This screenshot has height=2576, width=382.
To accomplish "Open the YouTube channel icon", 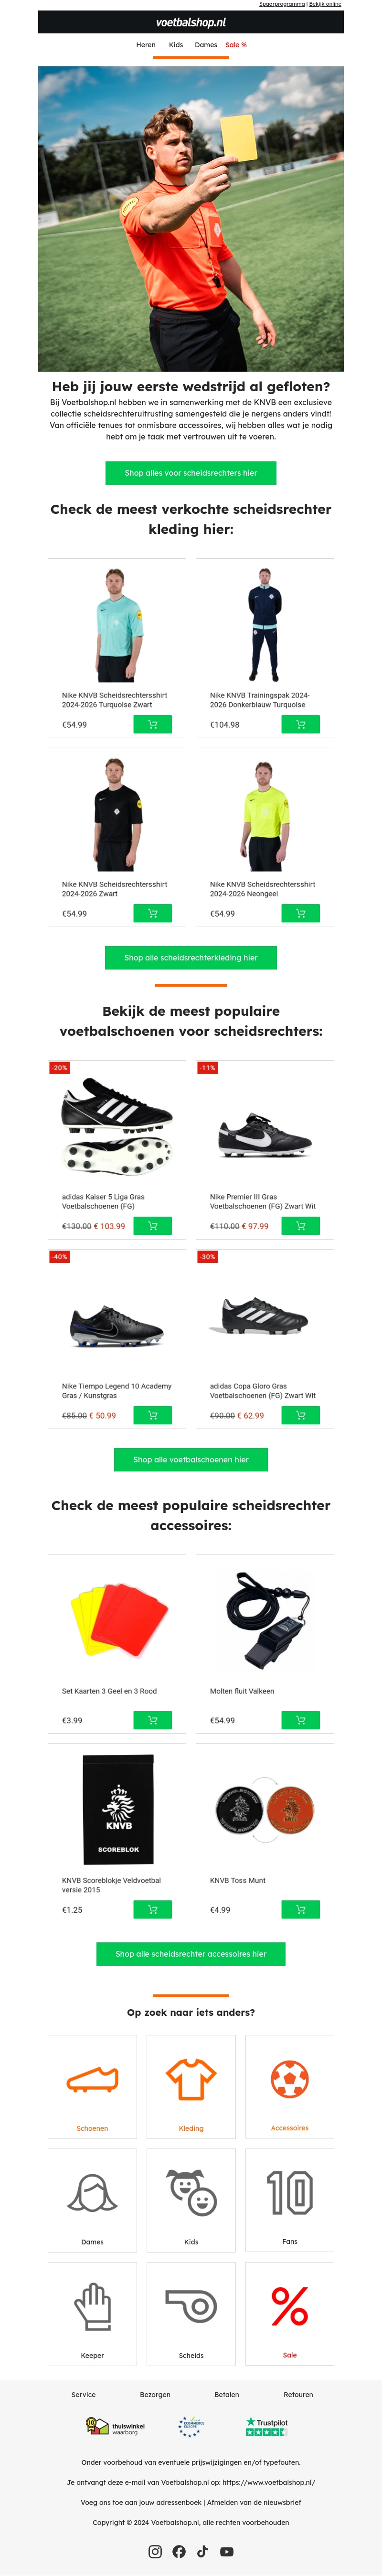I will 227,2551.
